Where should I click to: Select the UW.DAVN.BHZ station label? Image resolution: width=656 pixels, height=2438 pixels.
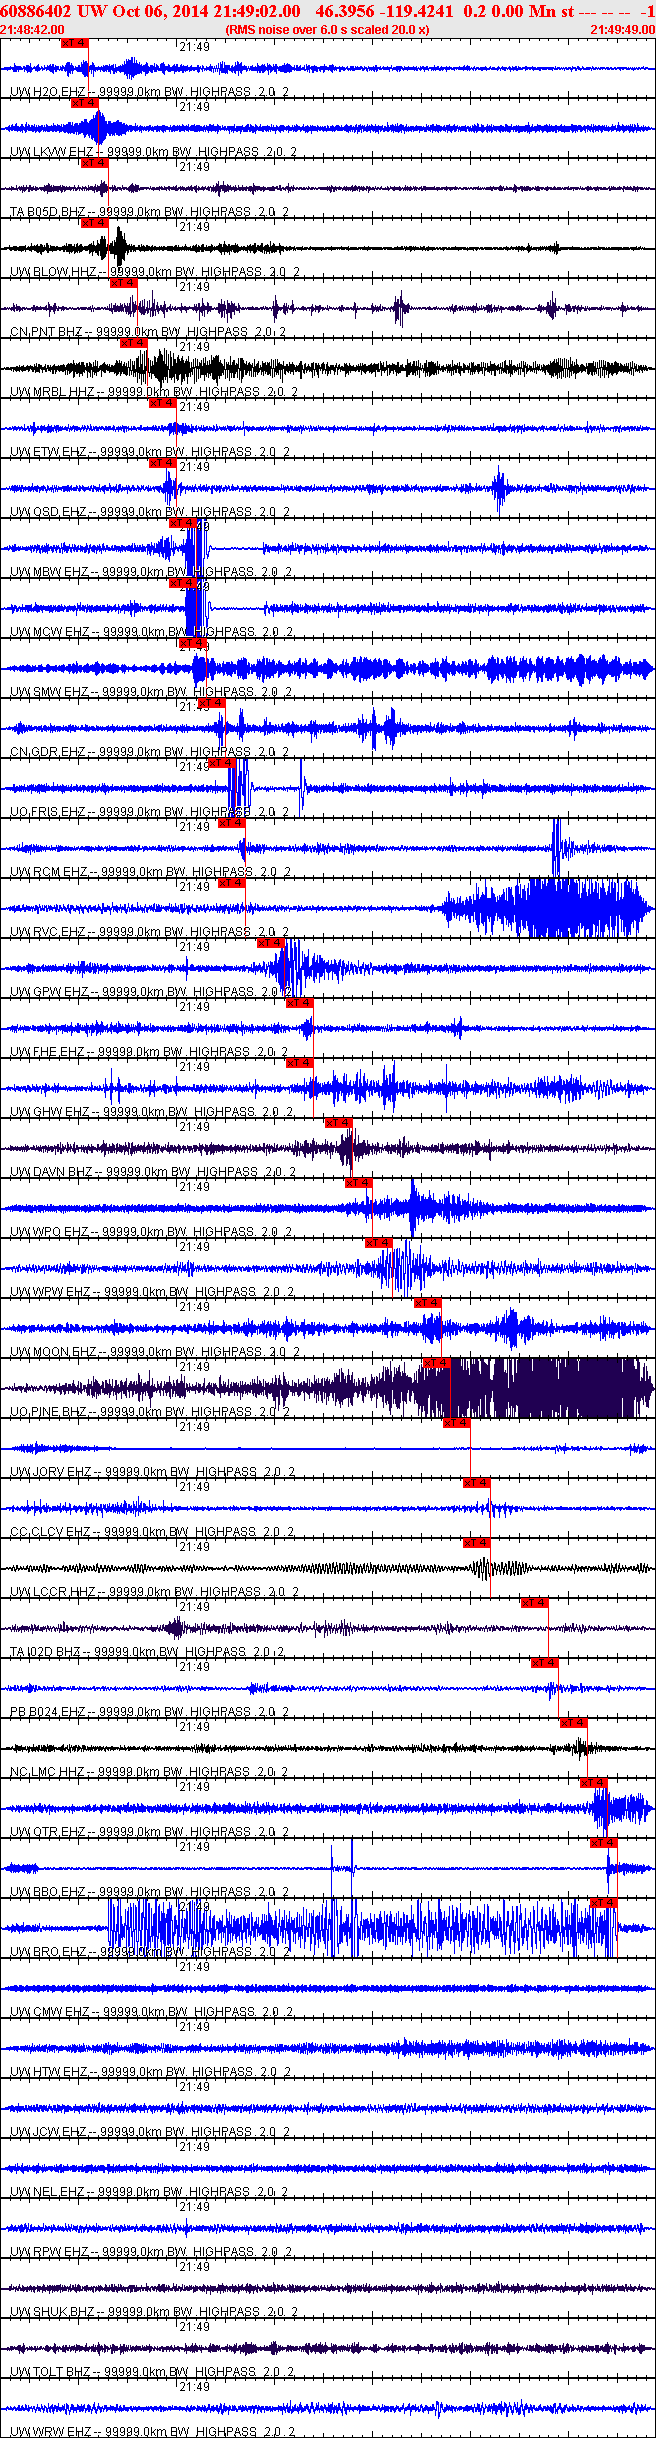(x=153, y=1172)
